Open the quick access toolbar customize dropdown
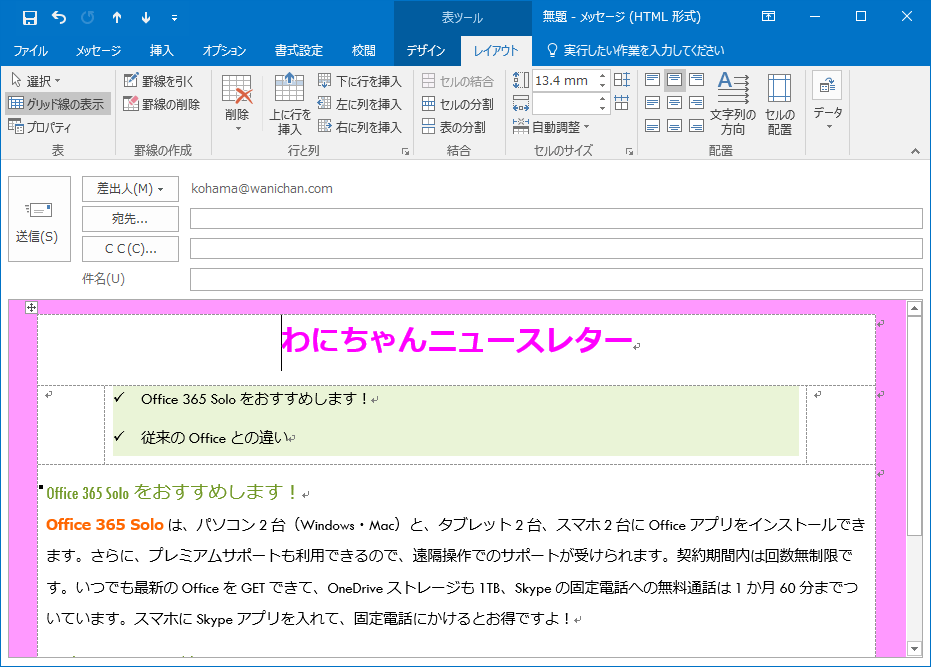 tap(174, 18)
